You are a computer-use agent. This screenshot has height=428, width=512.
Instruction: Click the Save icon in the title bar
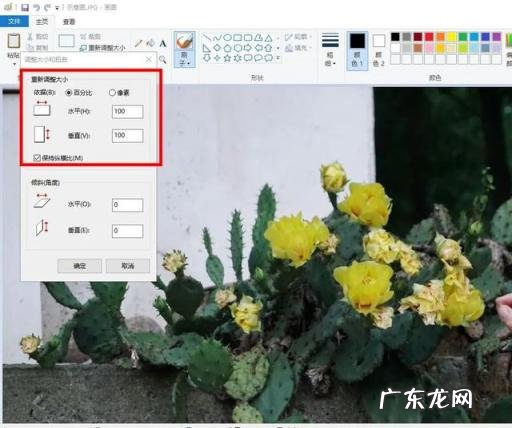coord(25,7)
